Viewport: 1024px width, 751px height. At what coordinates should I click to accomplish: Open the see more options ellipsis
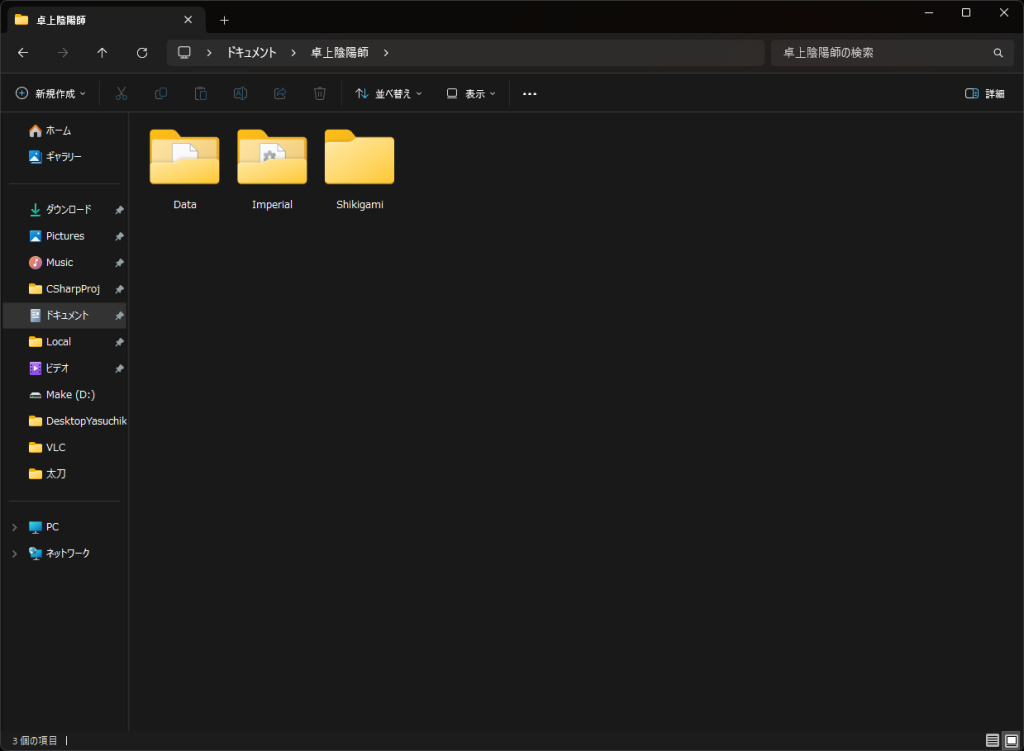point(530,93)
